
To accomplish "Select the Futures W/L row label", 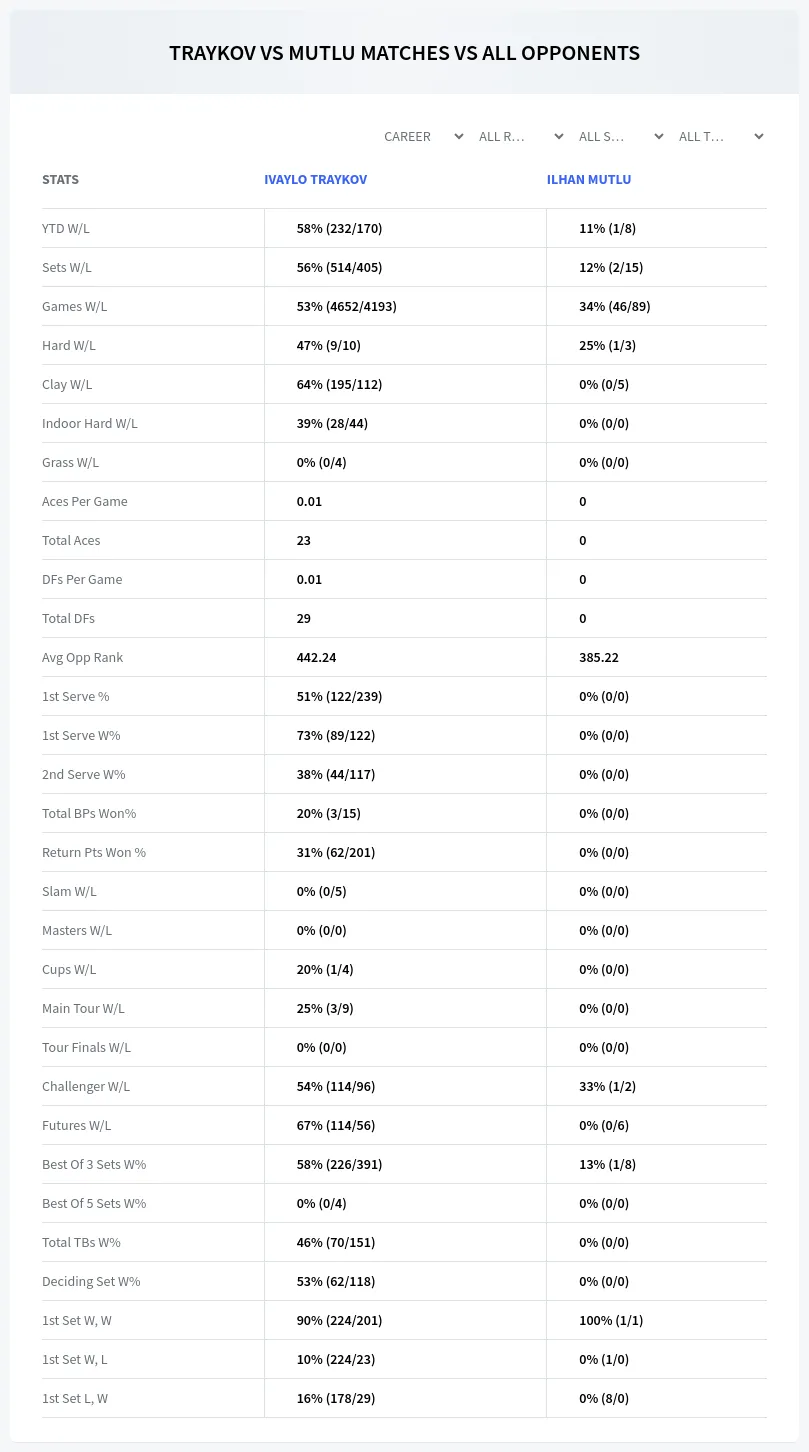I will click(x=77, y=1125).
